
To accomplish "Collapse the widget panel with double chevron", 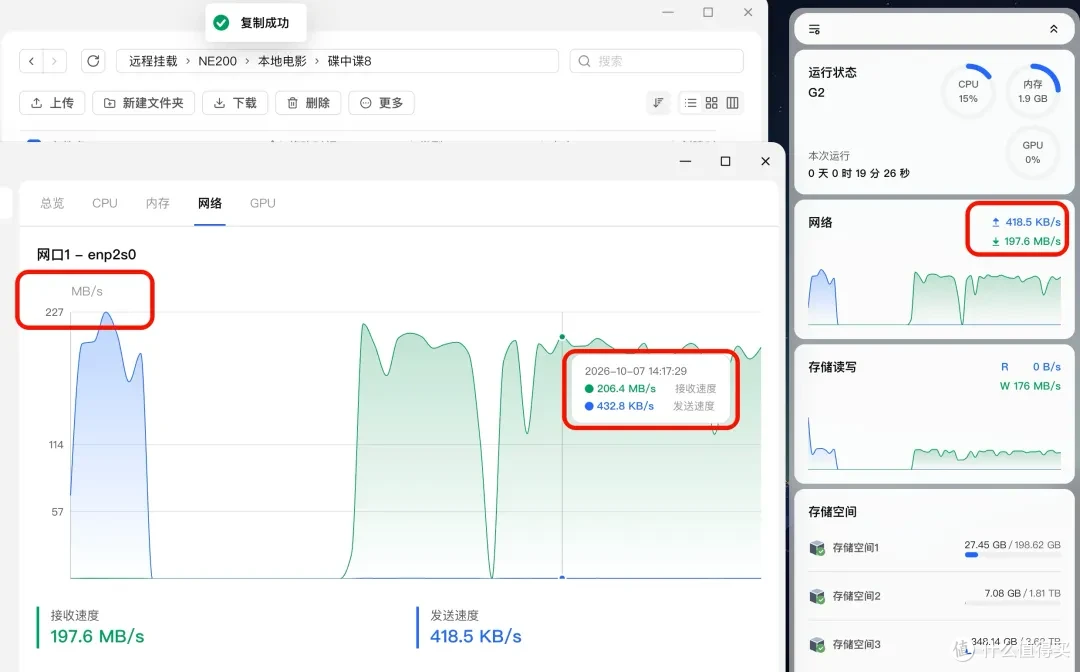I will click(x=1053, y=29).
